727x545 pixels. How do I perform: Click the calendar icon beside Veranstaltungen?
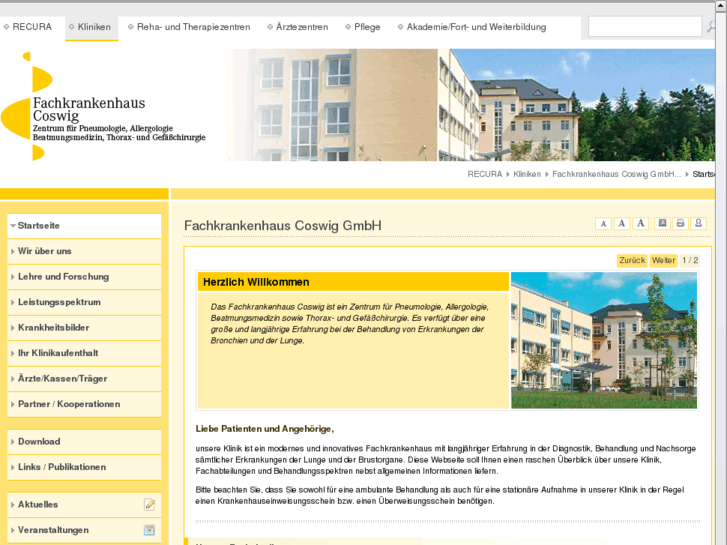click(x=149, y=530)
